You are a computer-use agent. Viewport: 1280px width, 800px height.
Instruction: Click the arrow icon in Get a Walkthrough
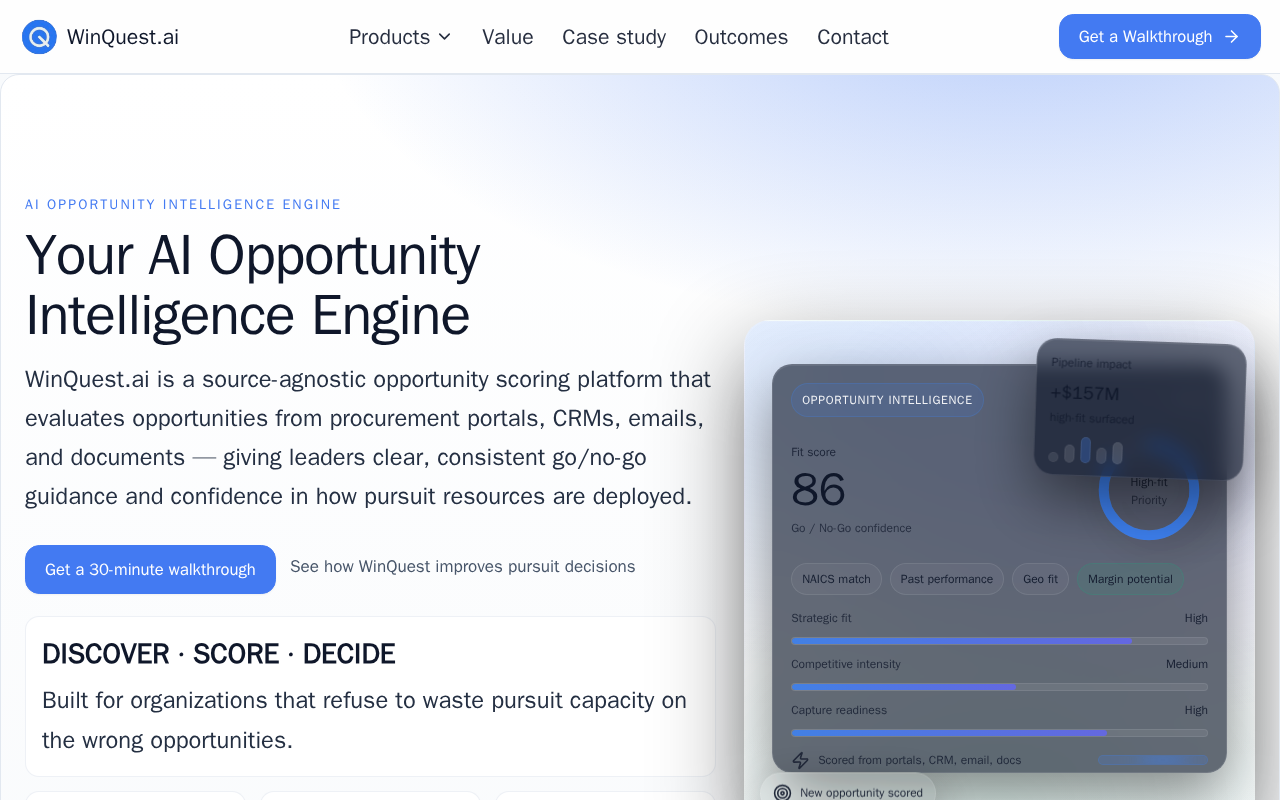point(1232,37)
